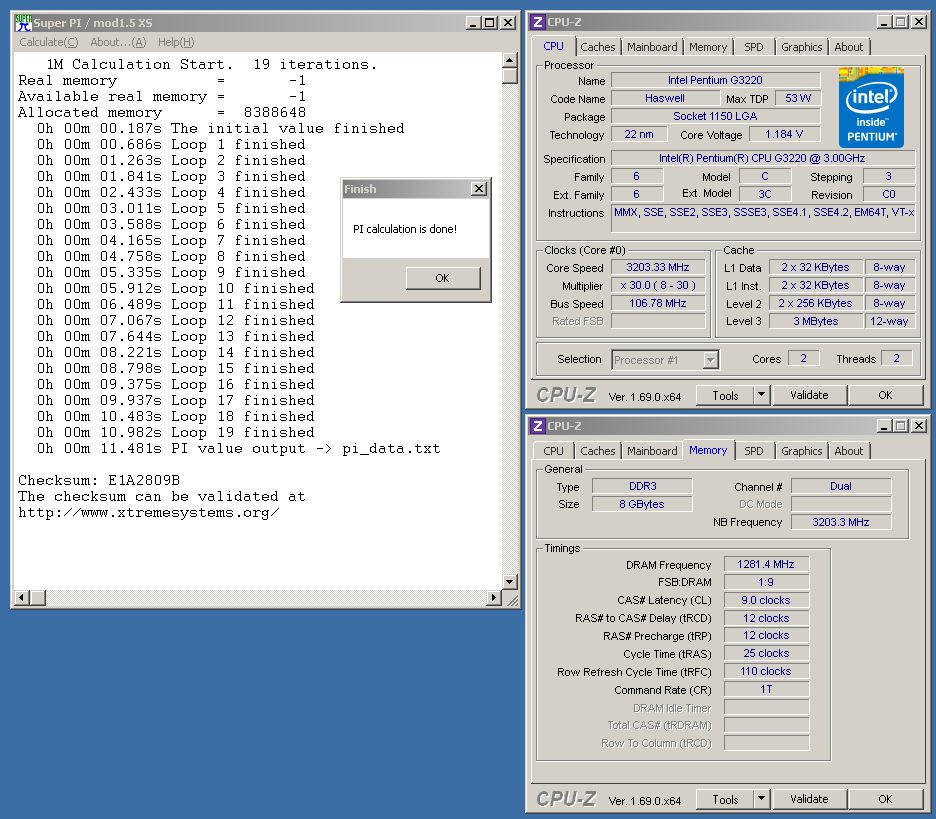Click OK button in bottom CPU-Z window

click(885, 799)
